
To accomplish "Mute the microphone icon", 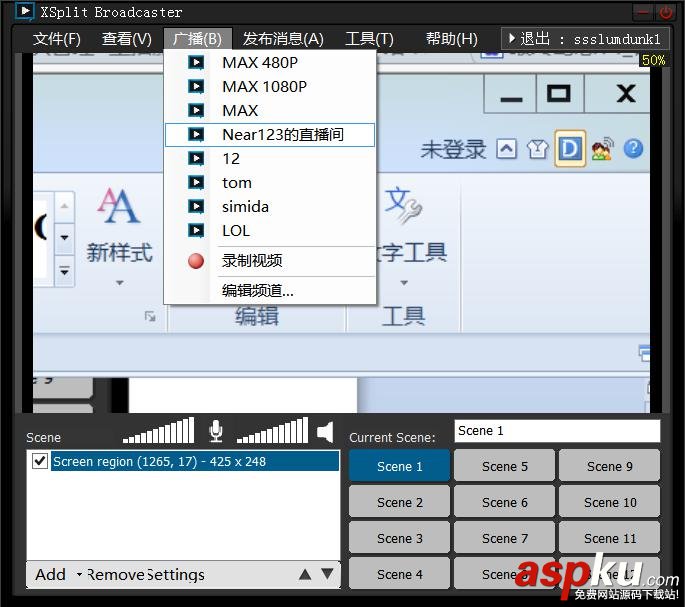I will (x=215, y=431).
